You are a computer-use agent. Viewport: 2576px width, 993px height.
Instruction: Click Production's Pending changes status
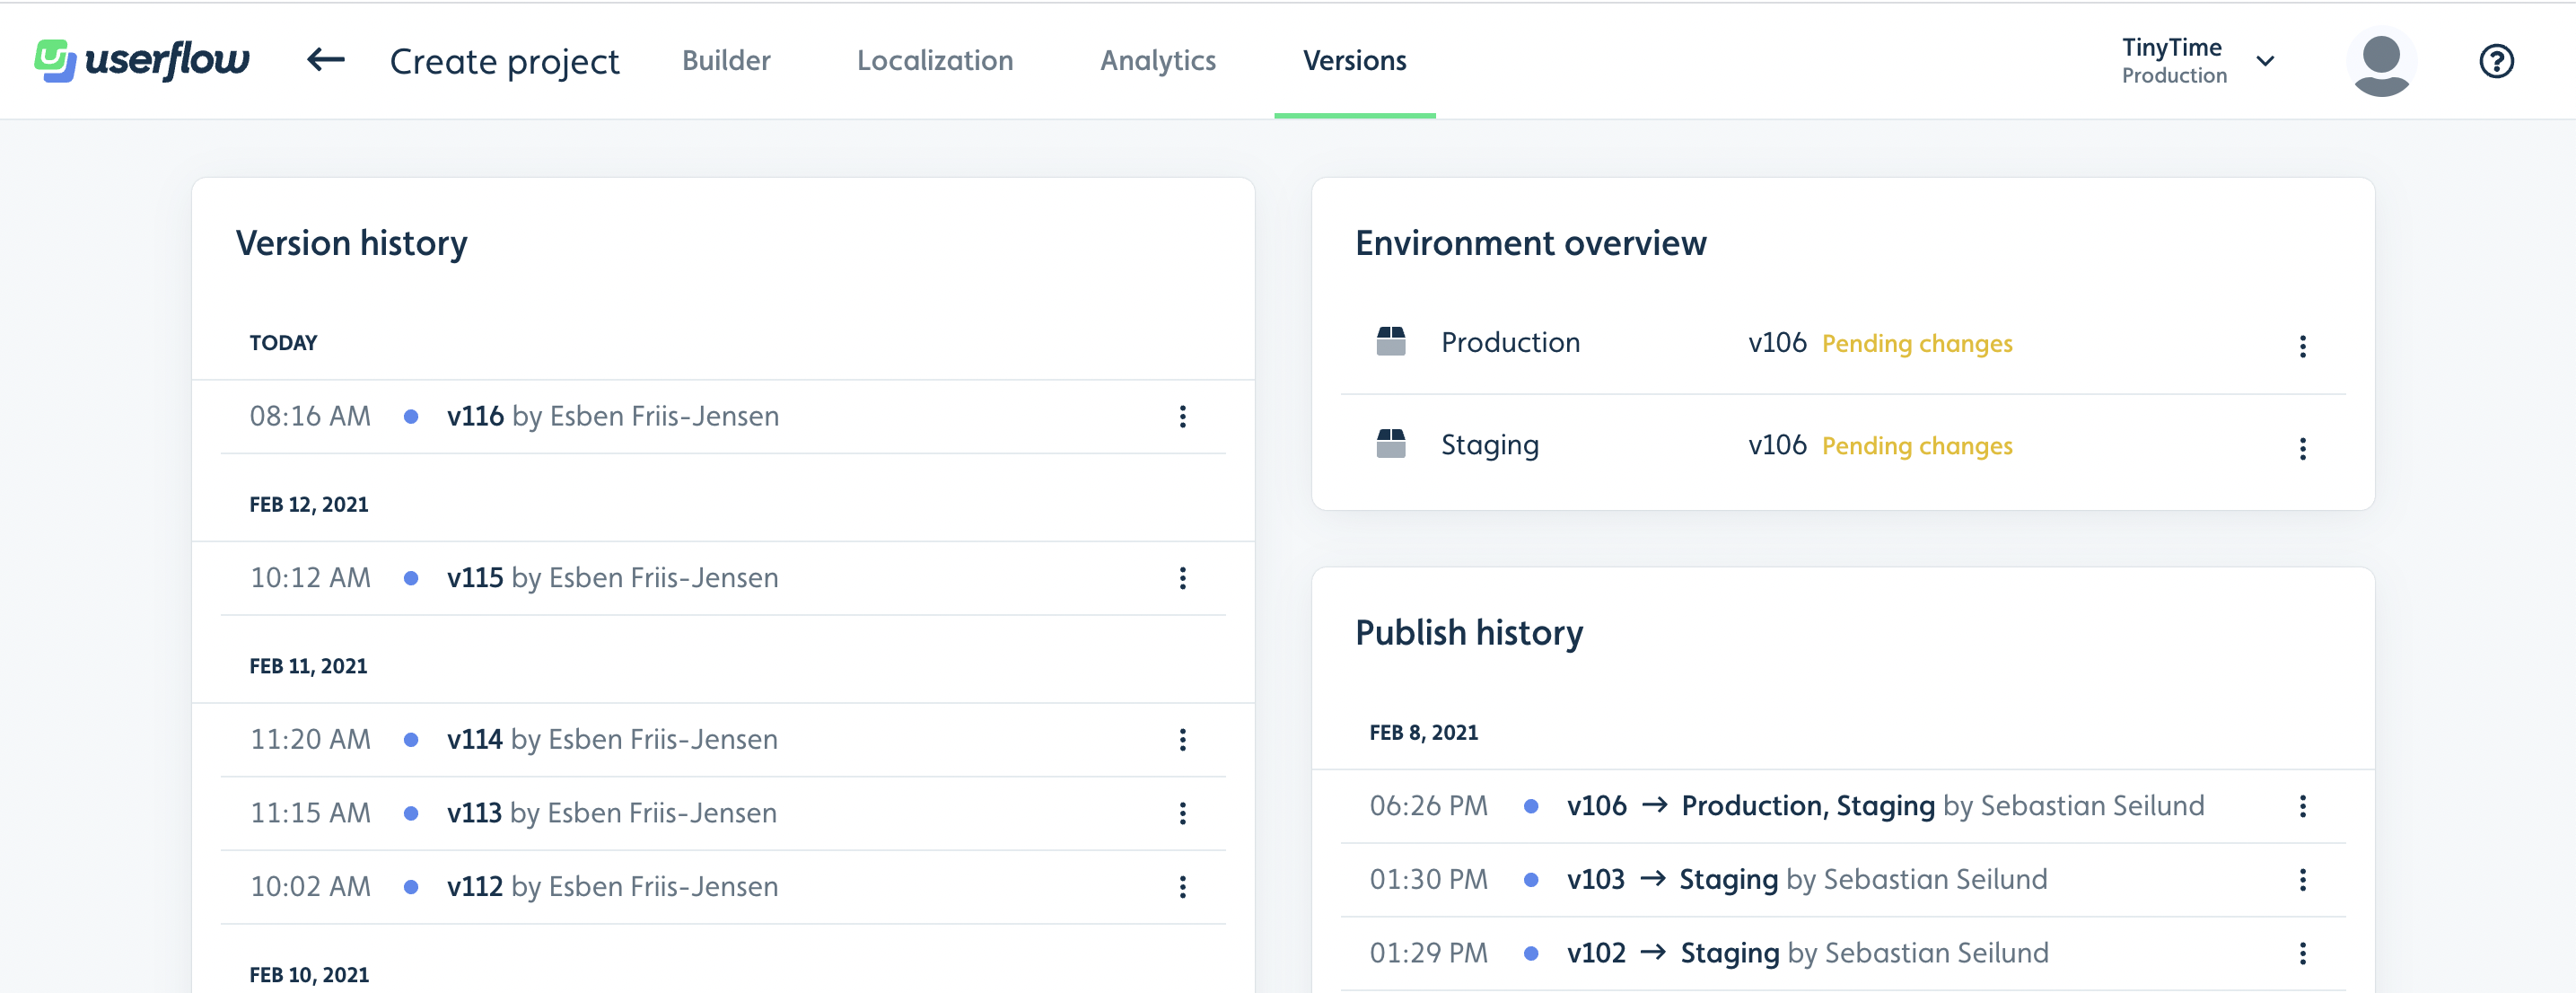1917,343
